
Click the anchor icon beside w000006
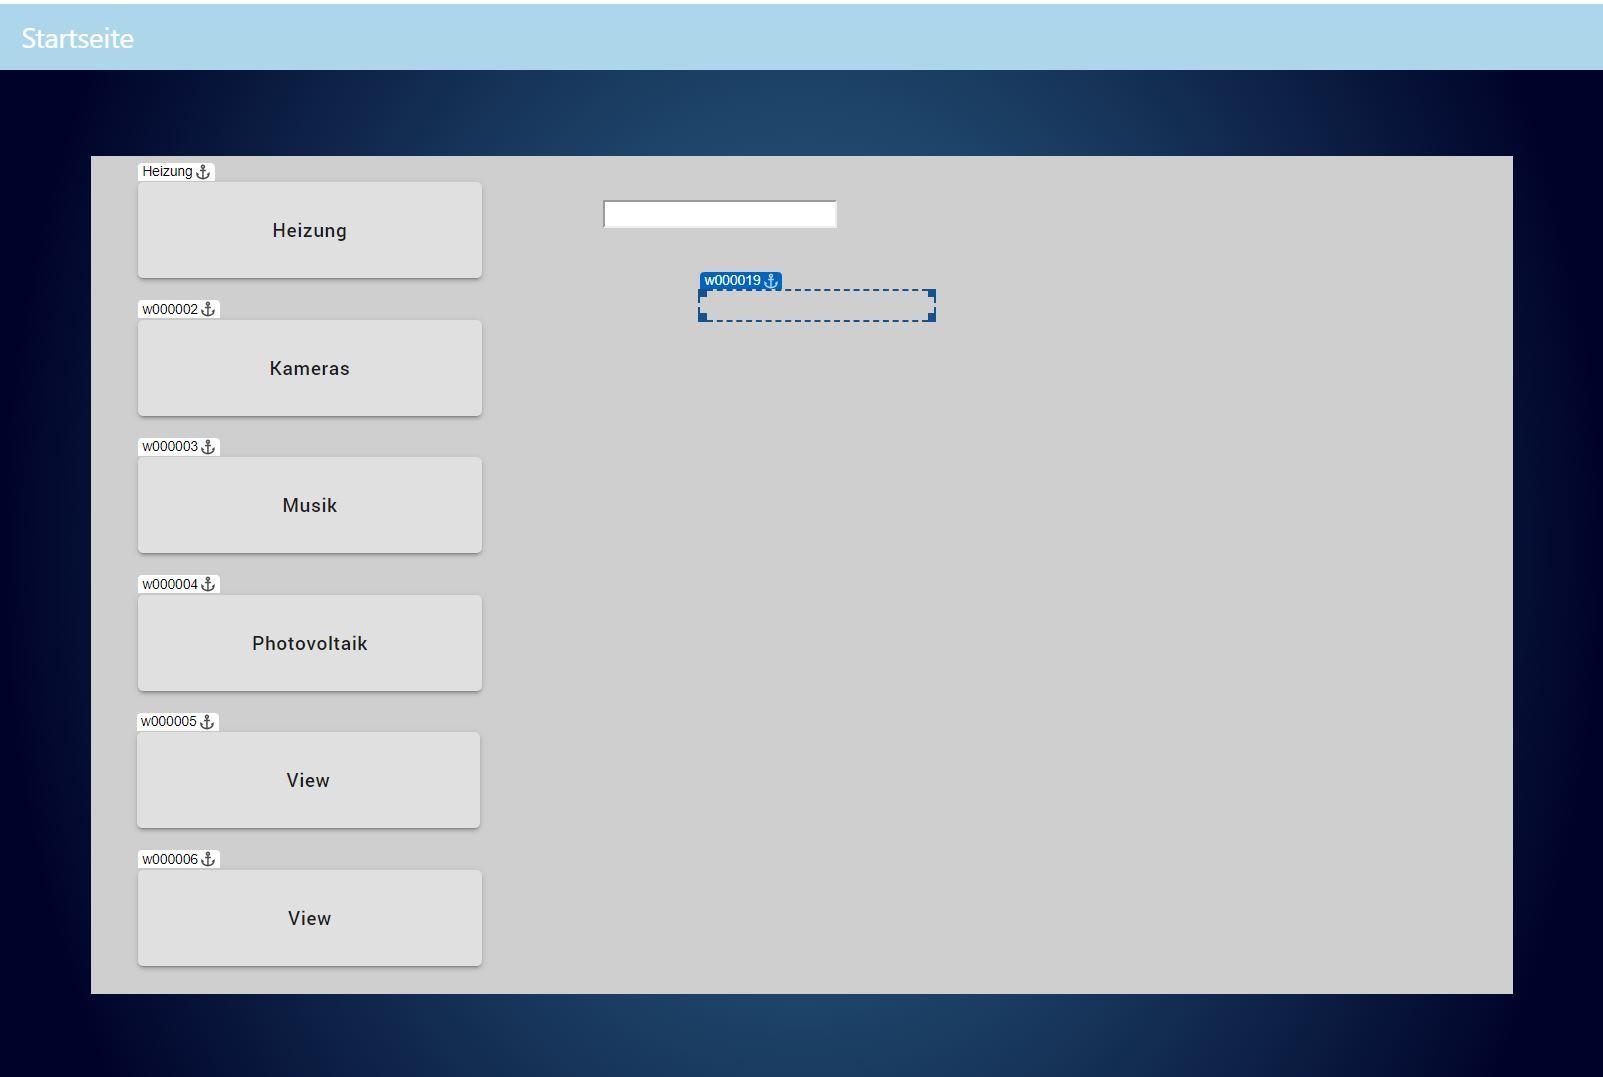(208, 860)
